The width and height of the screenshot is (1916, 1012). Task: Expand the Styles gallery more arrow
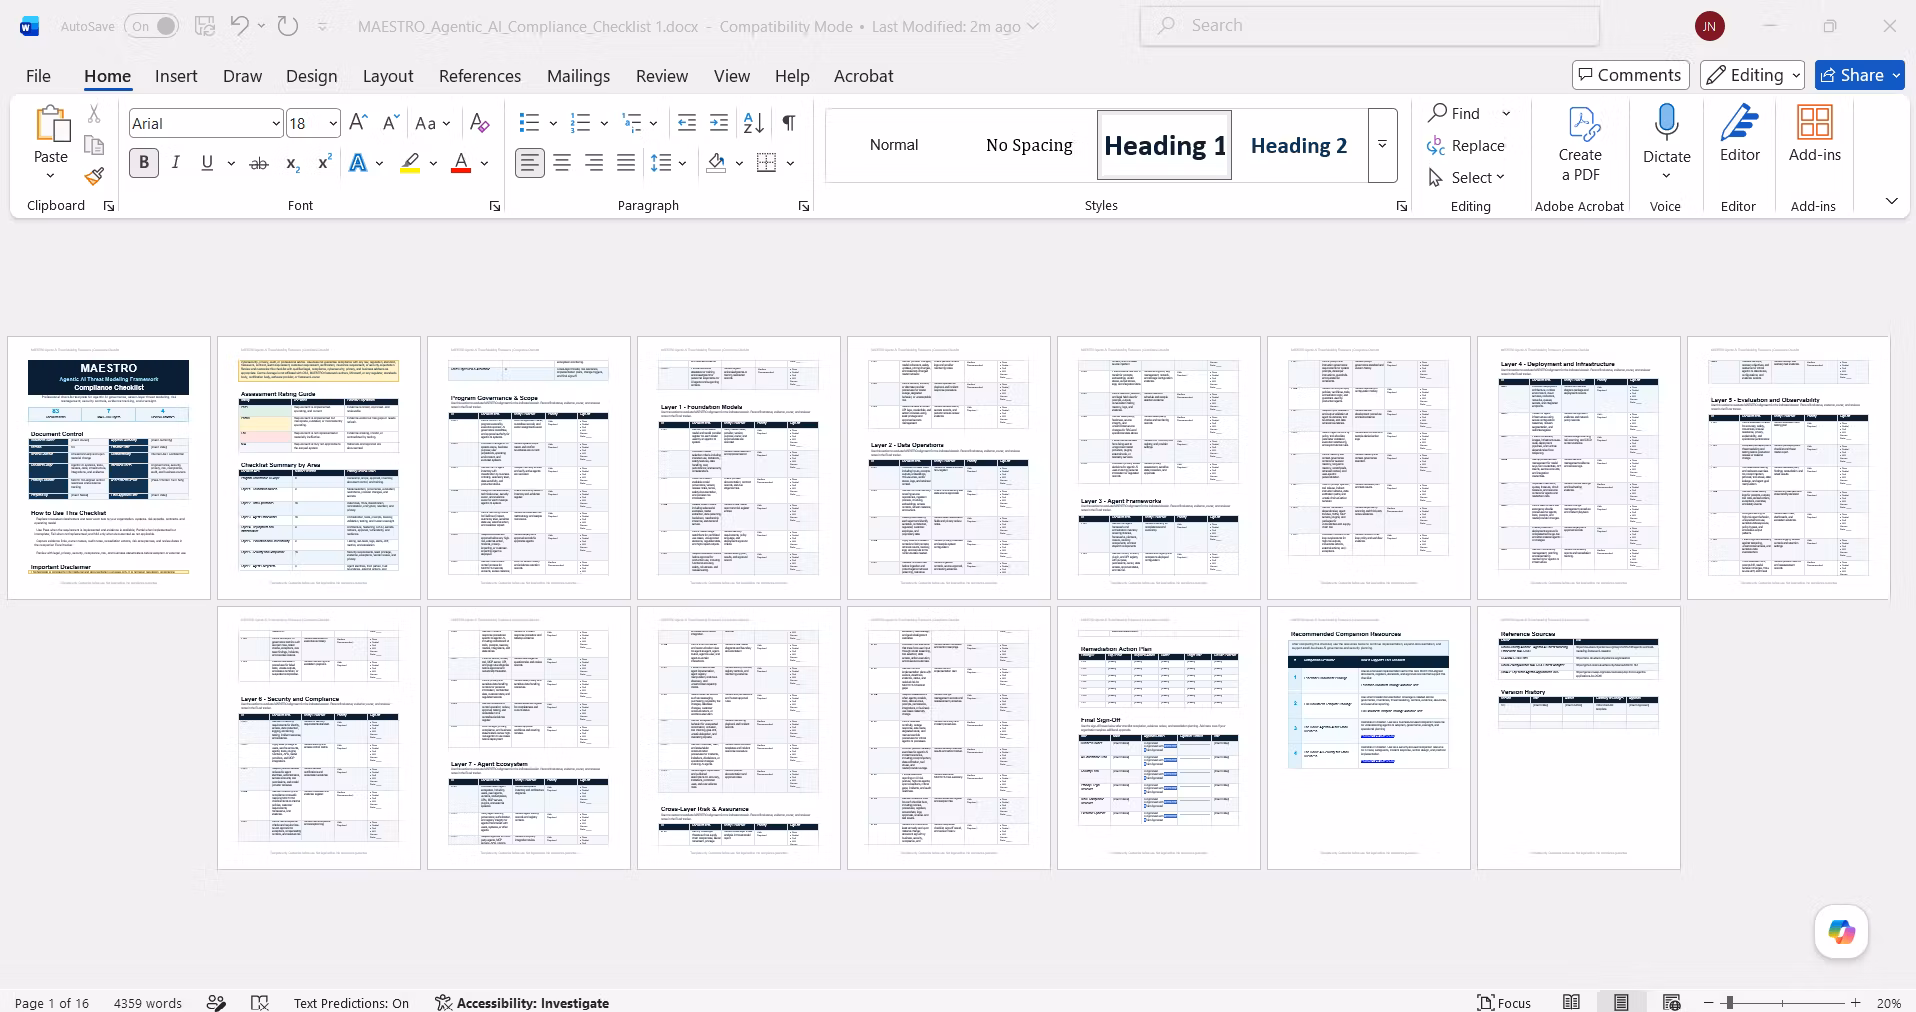tap(1382, 145)
